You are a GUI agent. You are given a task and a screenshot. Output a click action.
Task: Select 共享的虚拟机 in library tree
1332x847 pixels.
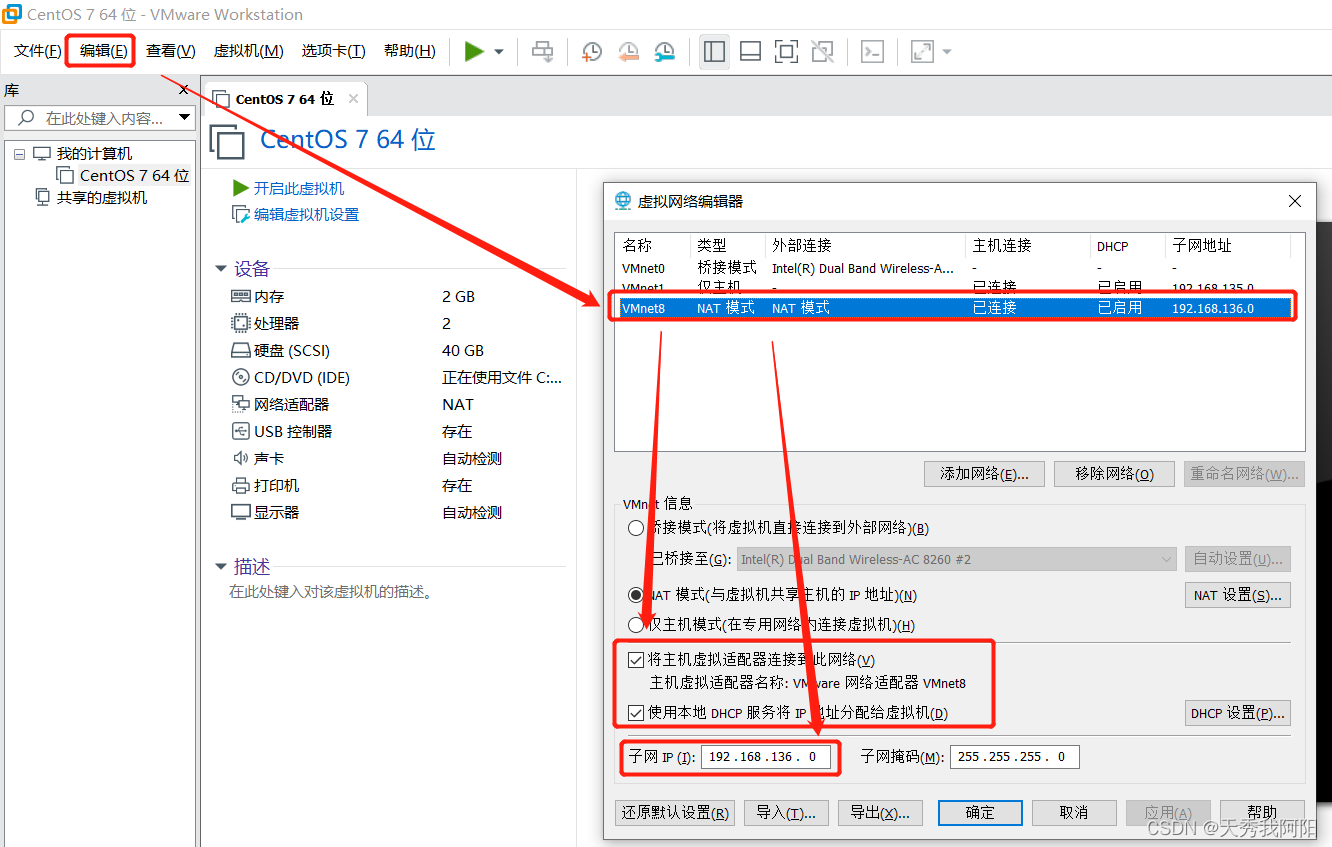pos(102,197)
